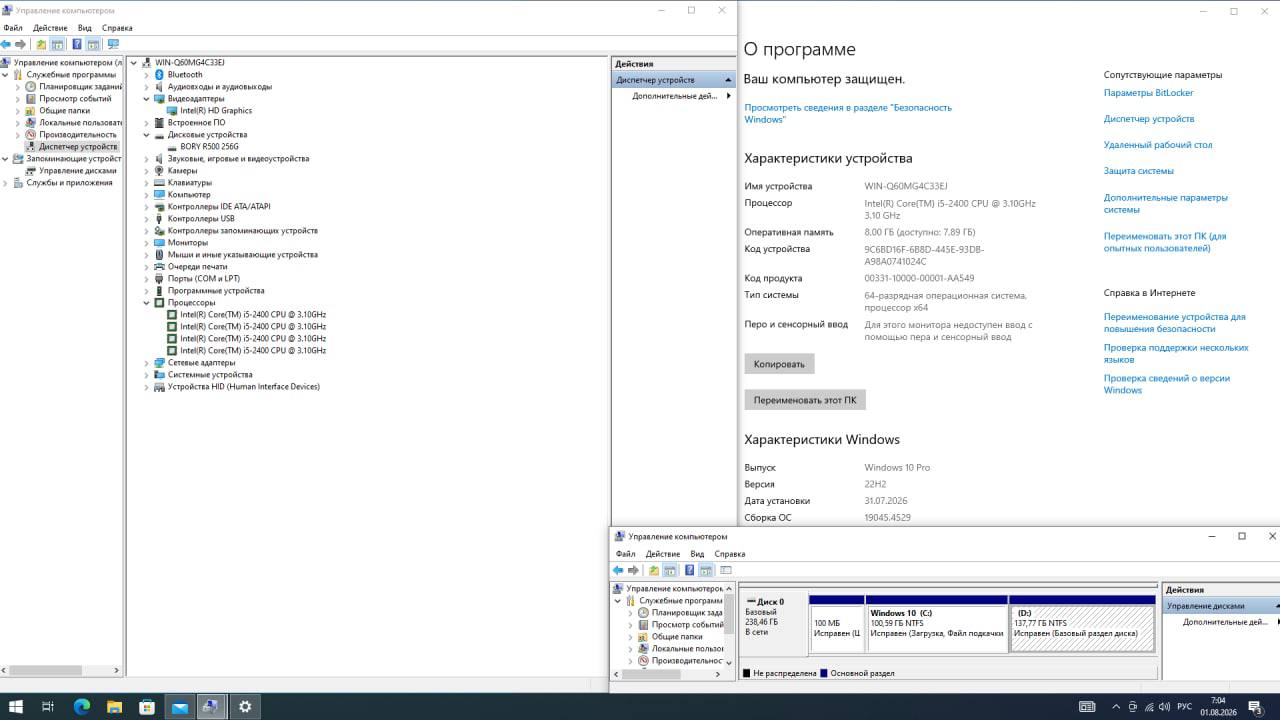1280x720 pixels.
Task: Click Диспетчер устройств link under related settings
Action: pos(1149,119)
